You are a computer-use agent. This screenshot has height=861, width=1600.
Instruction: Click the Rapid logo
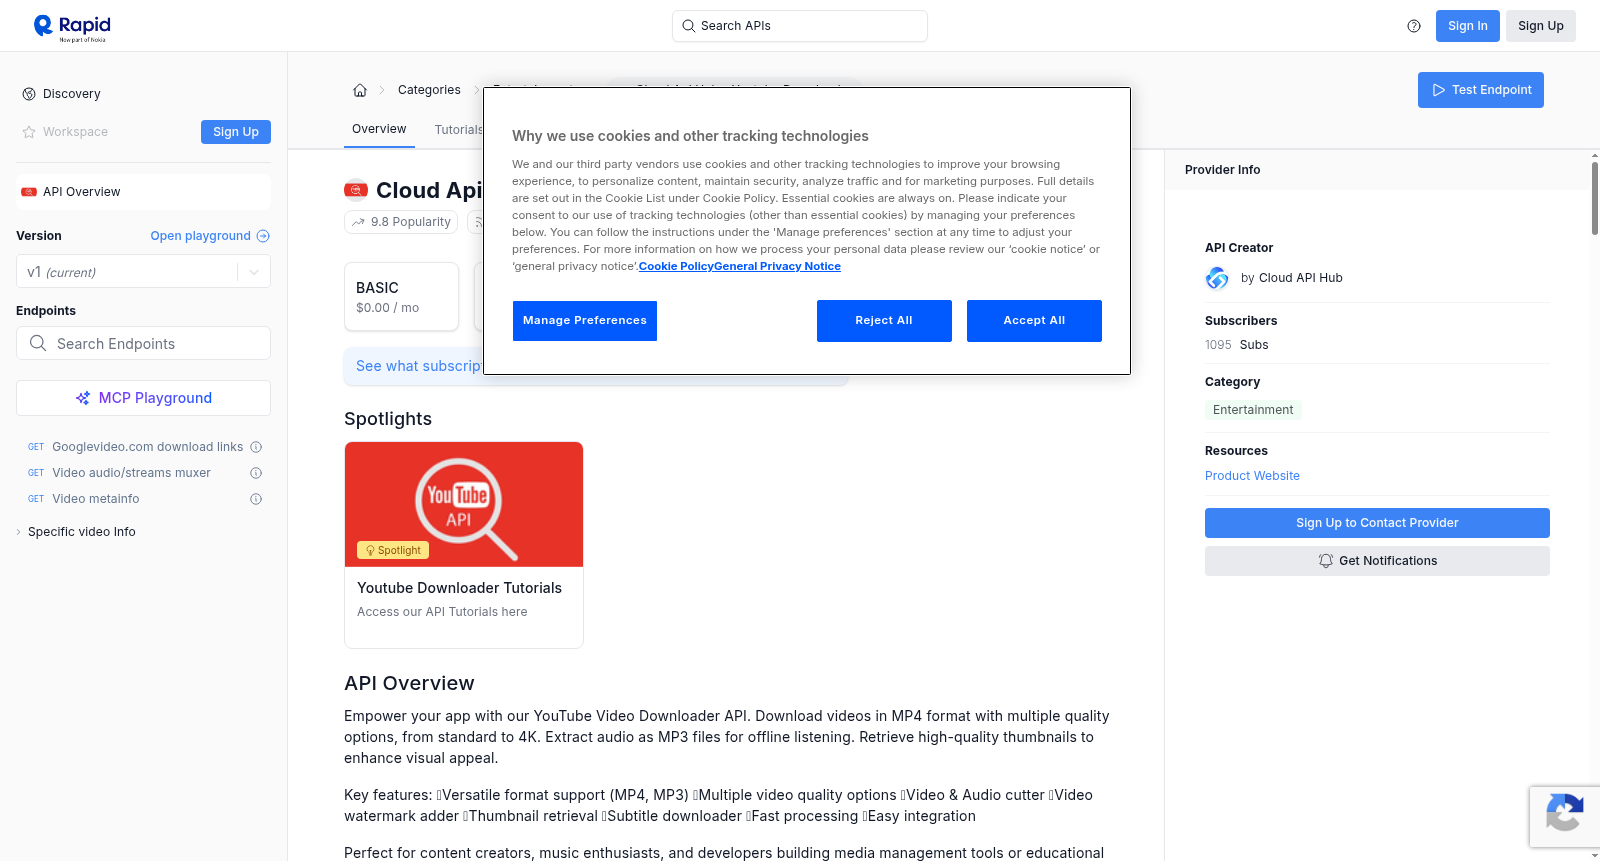click(x=72, y=27)
